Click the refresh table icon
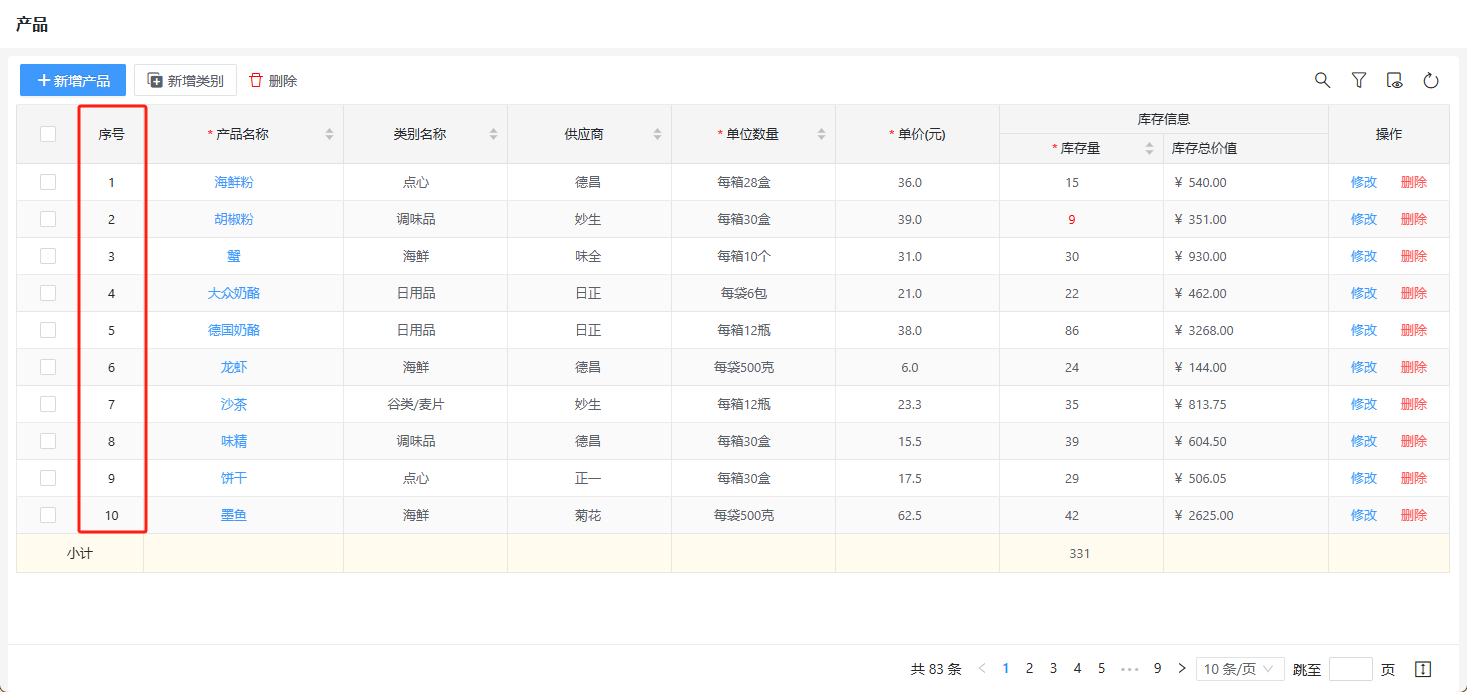 1430,80
